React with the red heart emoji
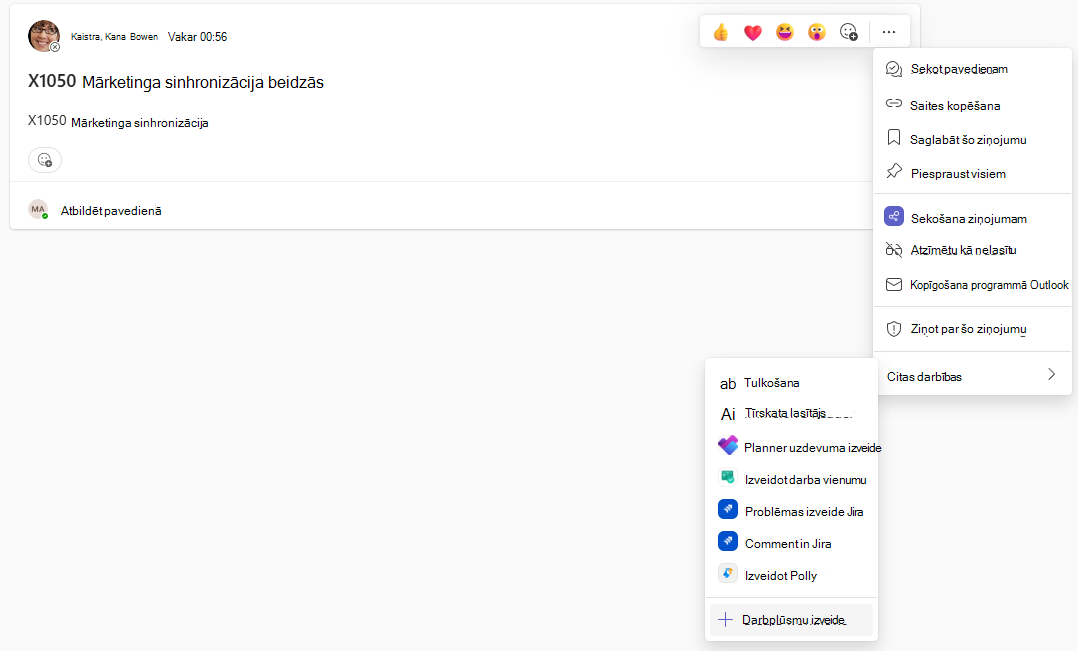Viewport: 1078px width, 651px height. pyautogui.click(x=753, y=32)
